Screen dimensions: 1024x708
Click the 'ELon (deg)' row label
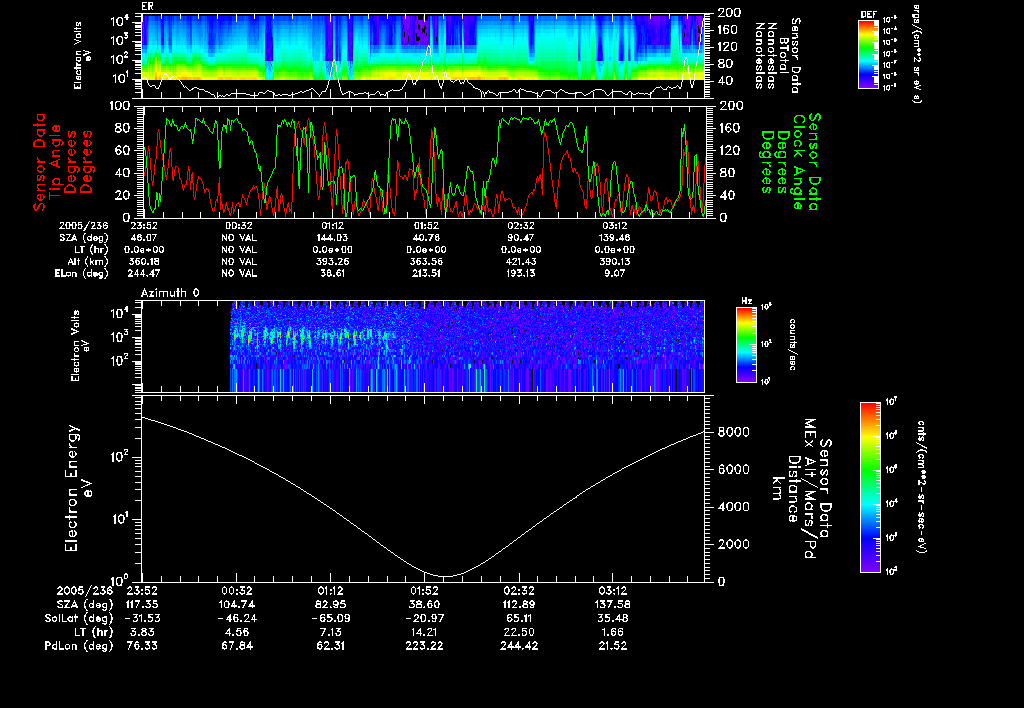pos(82,273)
